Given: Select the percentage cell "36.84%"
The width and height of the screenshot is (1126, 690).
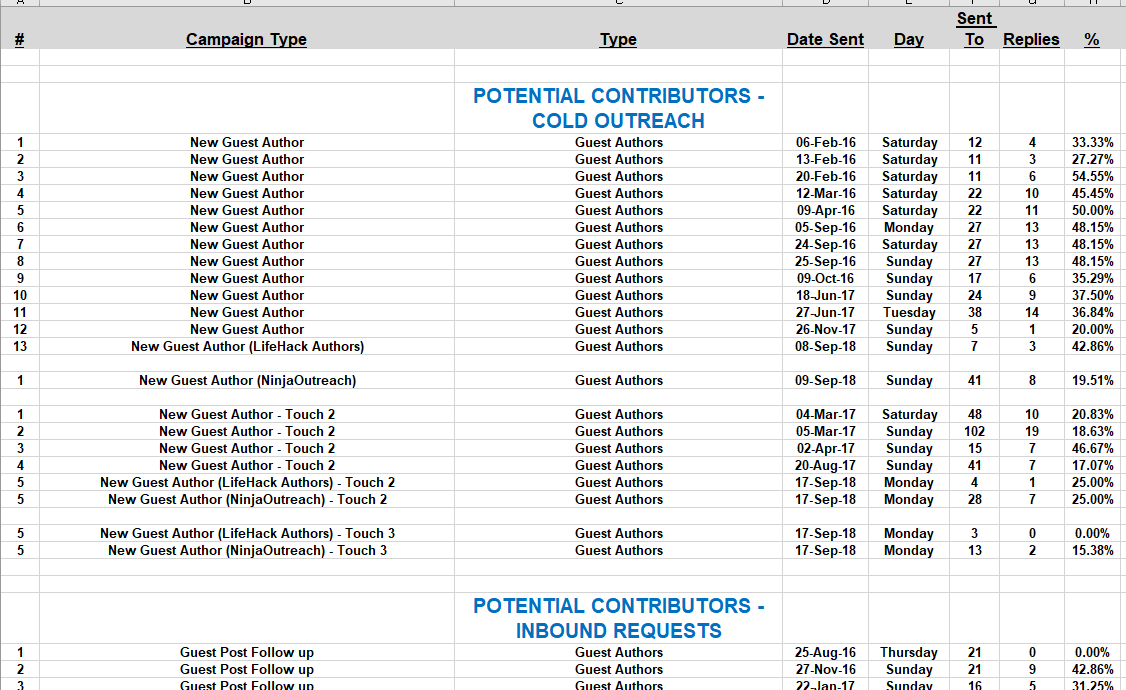Looking at the screenshot, I should tap(1092, 312).
